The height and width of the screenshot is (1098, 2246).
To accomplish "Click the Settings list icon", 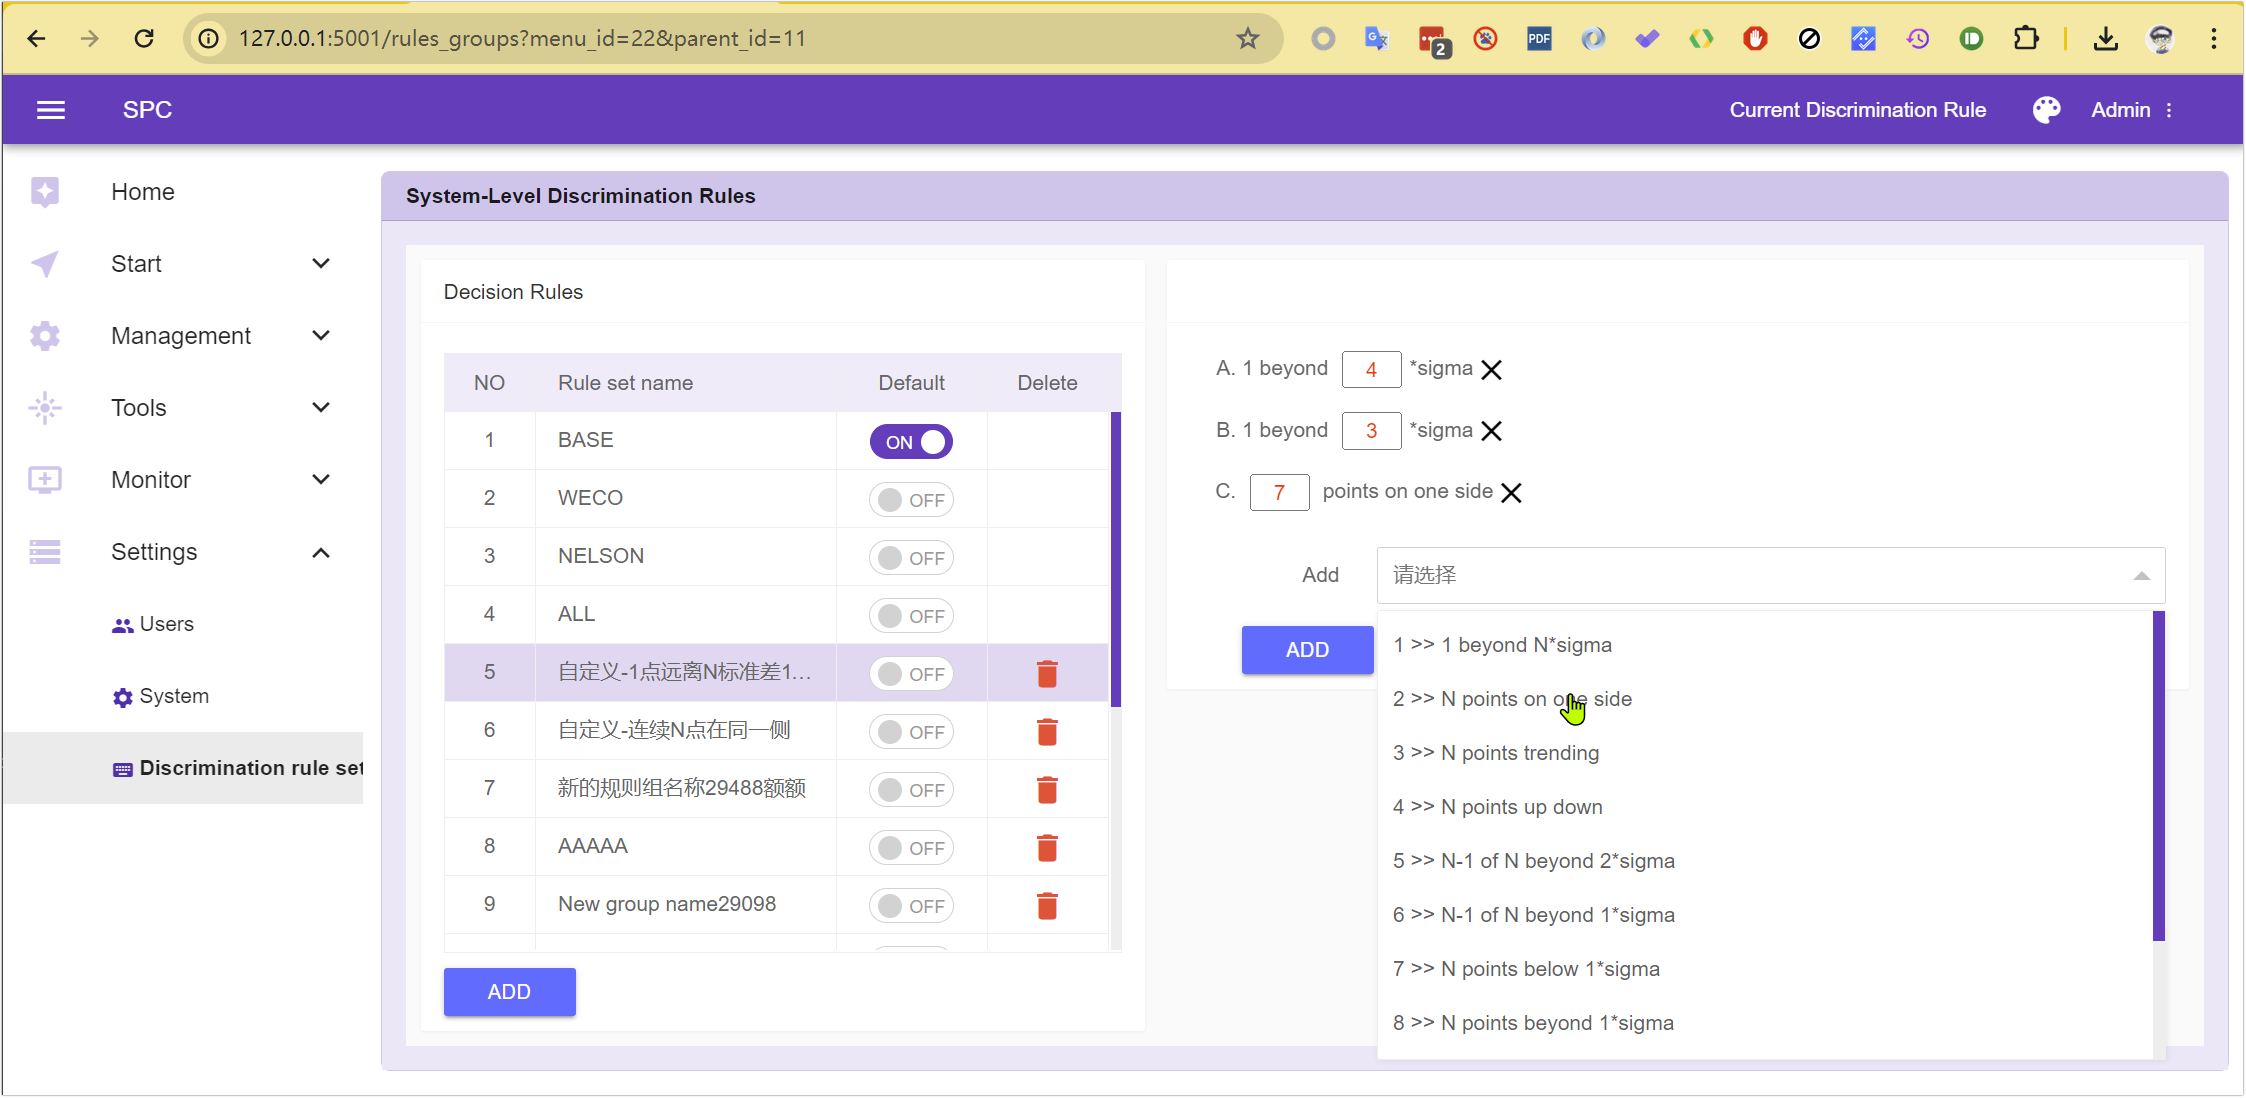I will pos(45,552).
